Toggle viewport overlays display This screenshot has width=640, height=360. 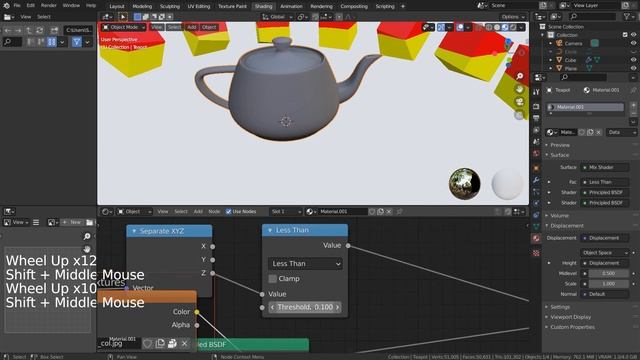point(460,27)
